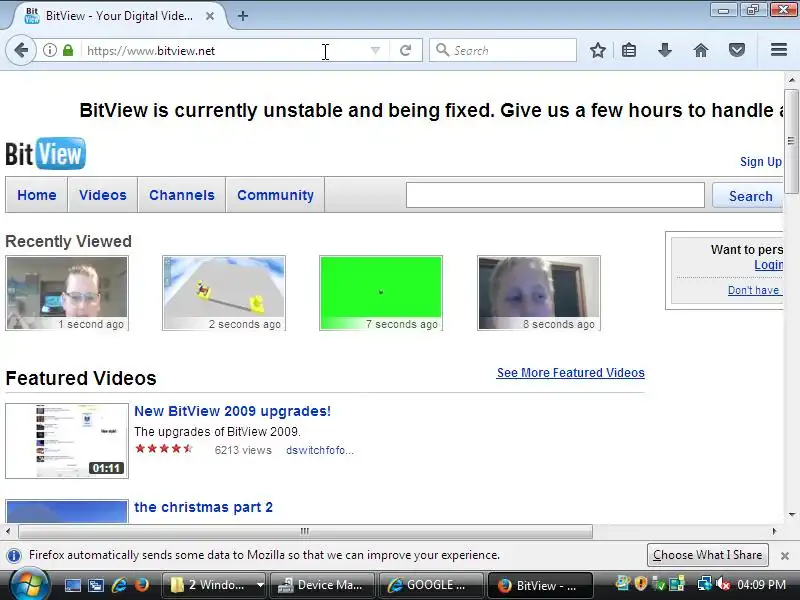
Task: Open the URL history dropdown arrow
Action: coord(375,51)
